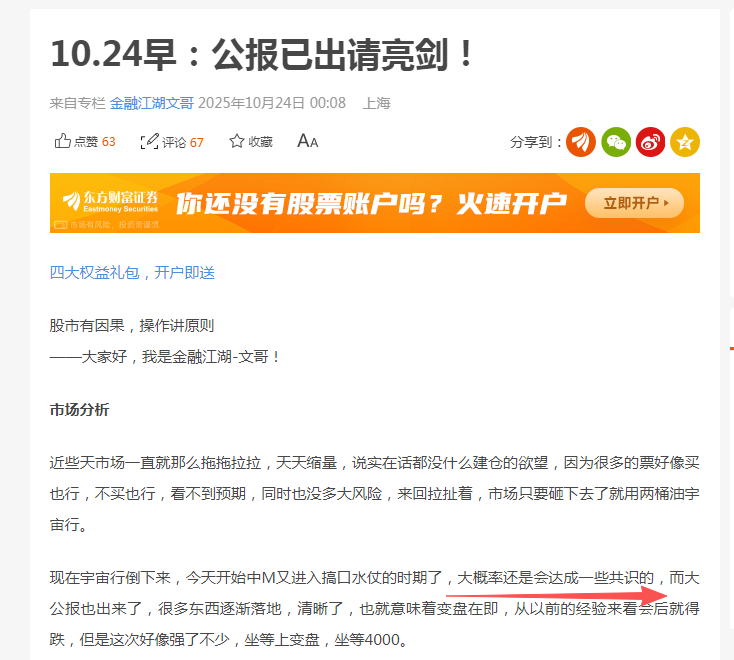Open the 金融江湖文哥 column link

coord(152,103)
